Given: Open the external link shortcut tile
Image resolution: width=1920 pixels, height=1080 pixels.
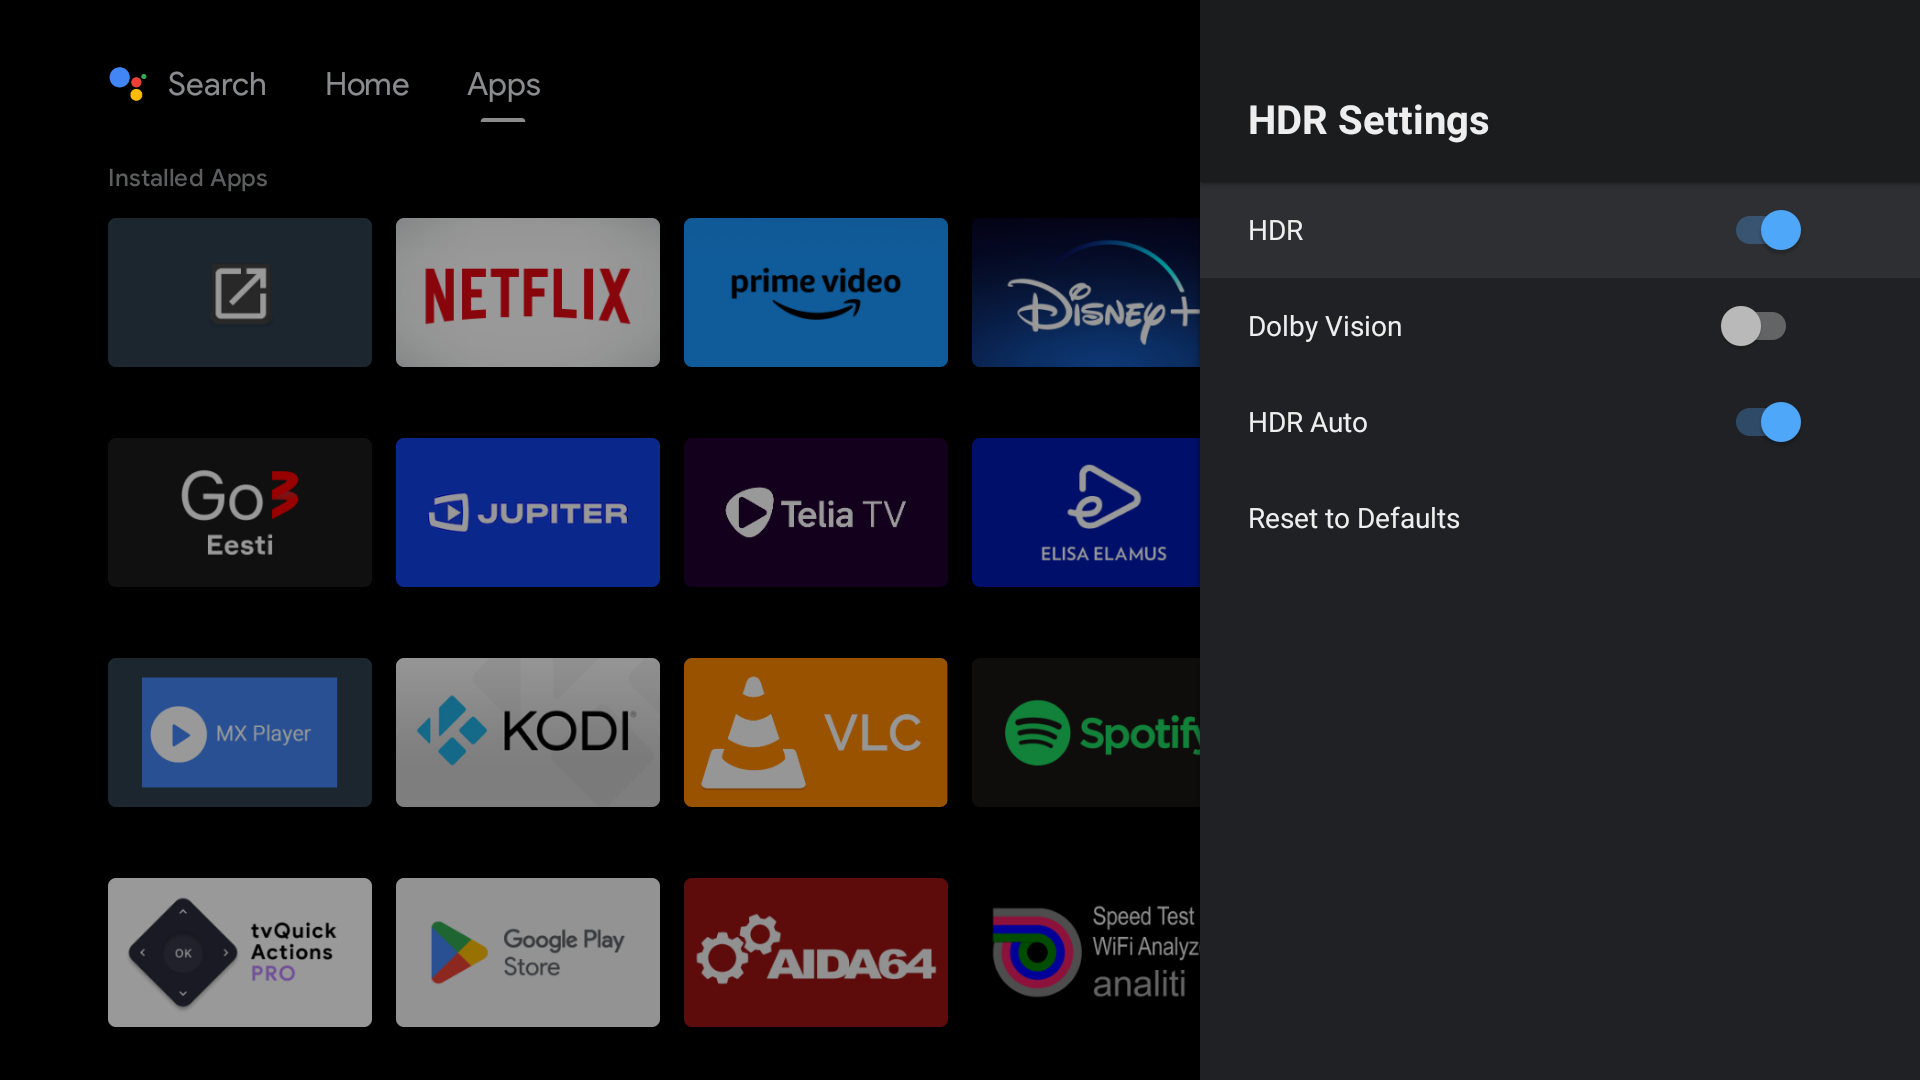Looking at the screenshot, I should point(239,292).
